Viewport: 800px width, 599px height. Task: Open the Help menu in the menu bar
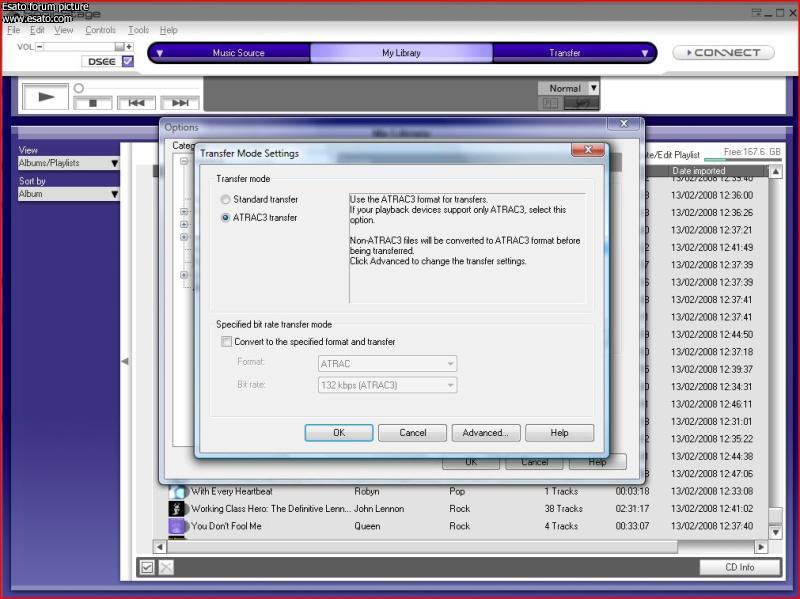click(168, 30)
